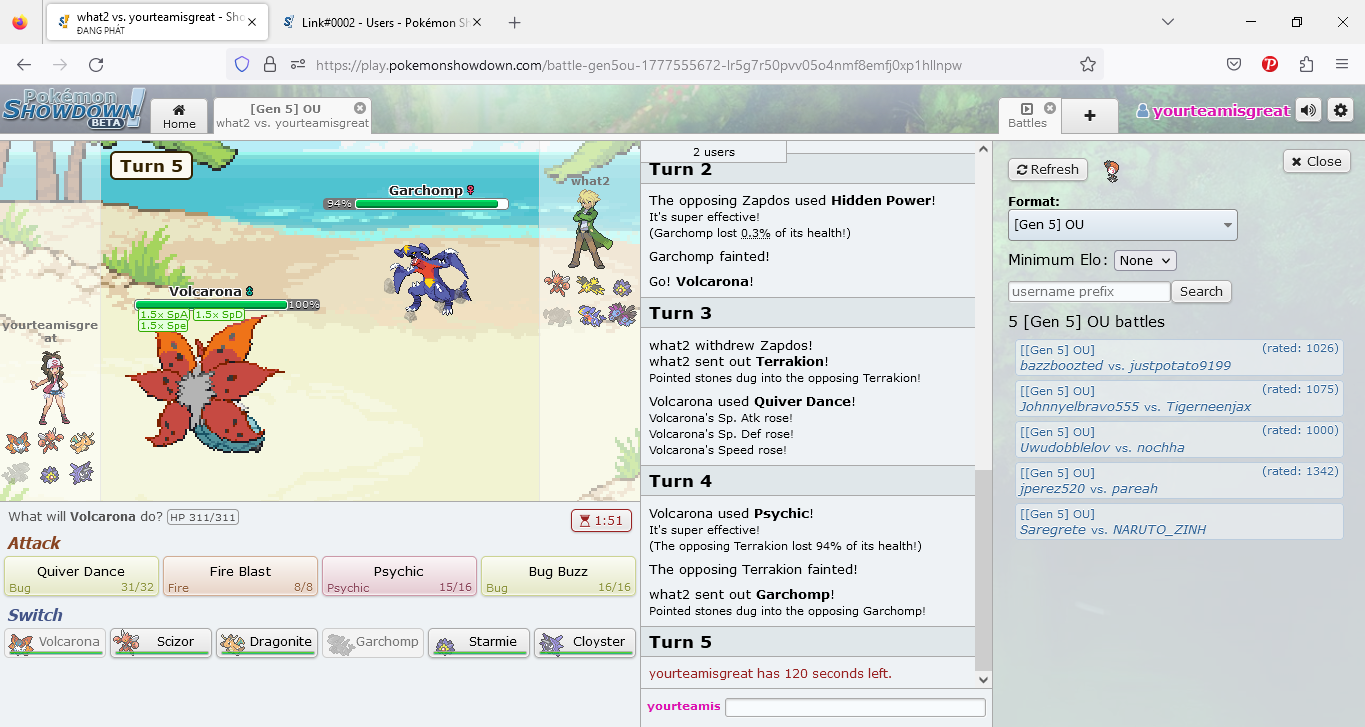Open the Format dropdown showing [Gen 5] OU
The height and width of the screenshot is (727, 1365).
click(1123, 225)
